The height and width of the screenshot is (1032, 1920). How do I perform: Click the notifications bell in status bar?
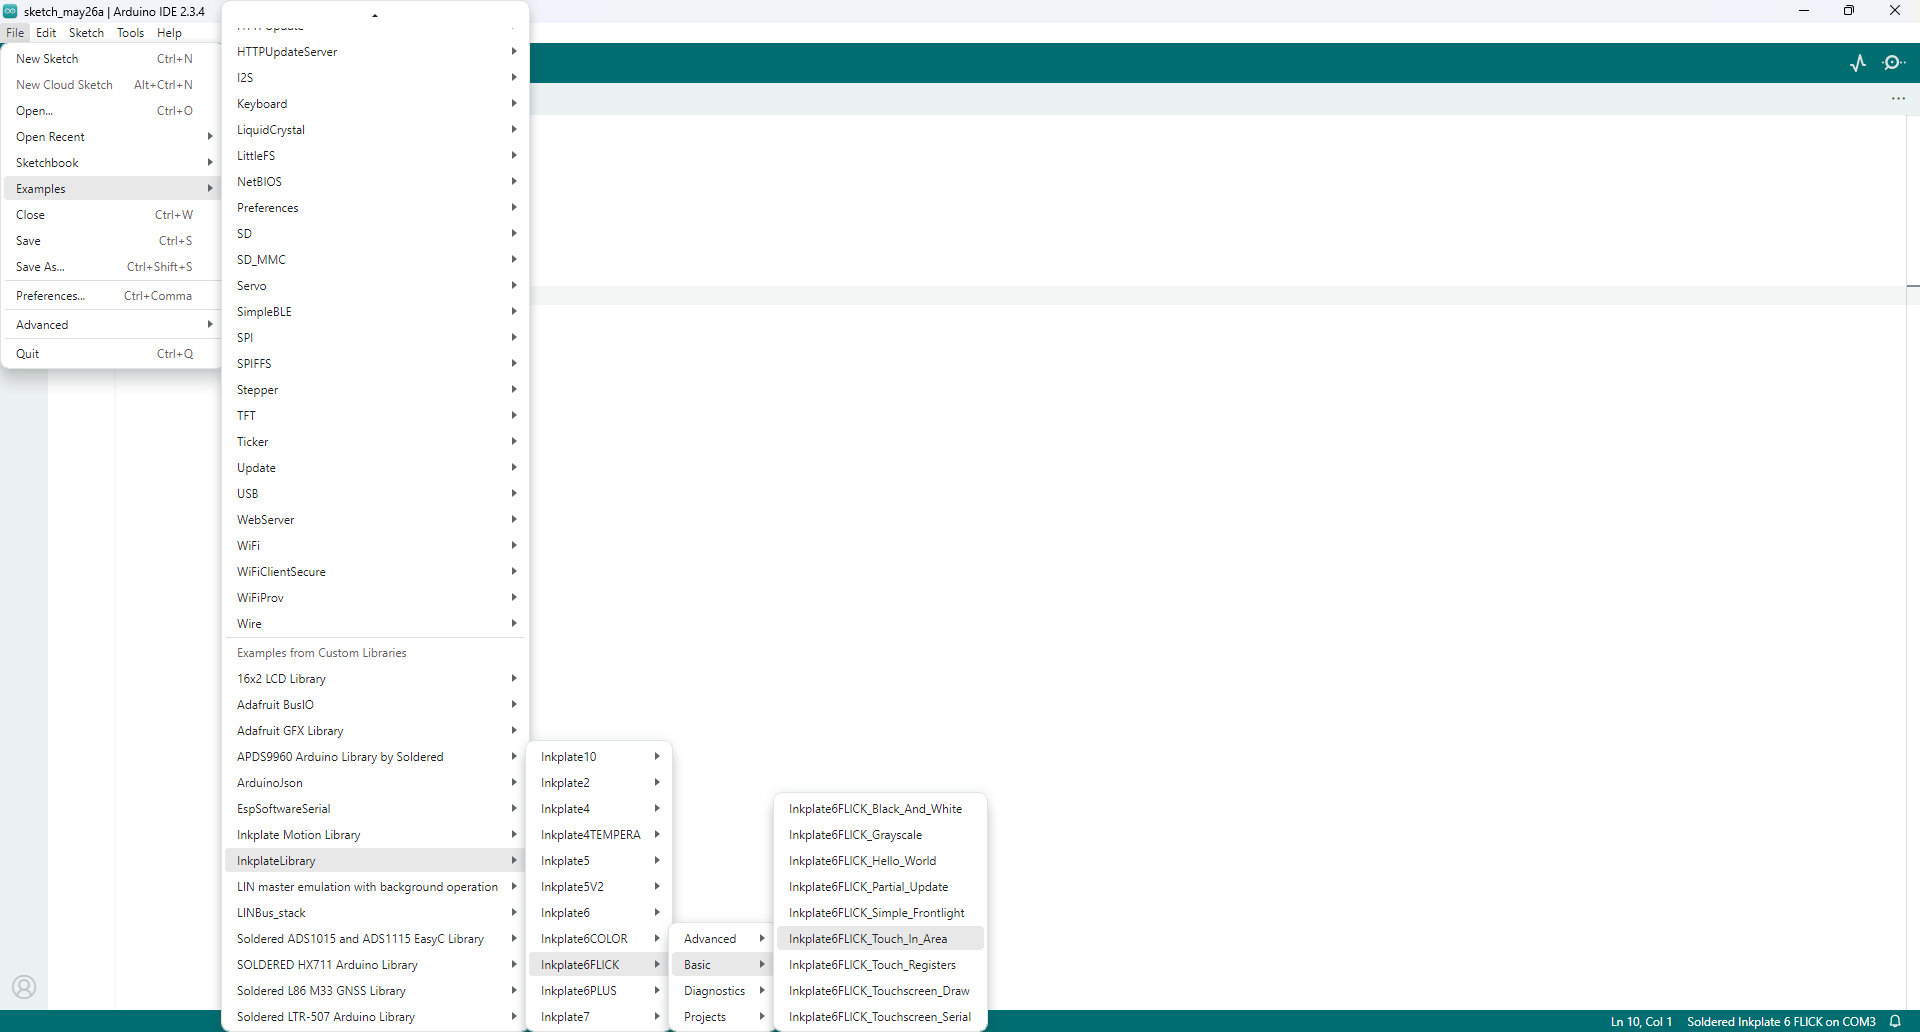(x=1895, y=1021)
